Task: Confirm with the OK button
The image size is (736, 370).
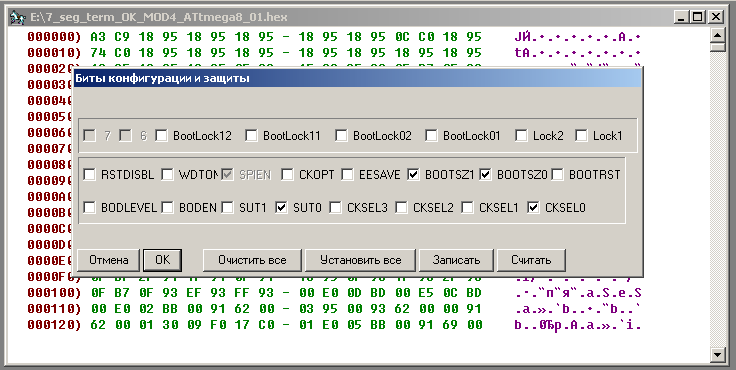Action: [x=162, y=260]
